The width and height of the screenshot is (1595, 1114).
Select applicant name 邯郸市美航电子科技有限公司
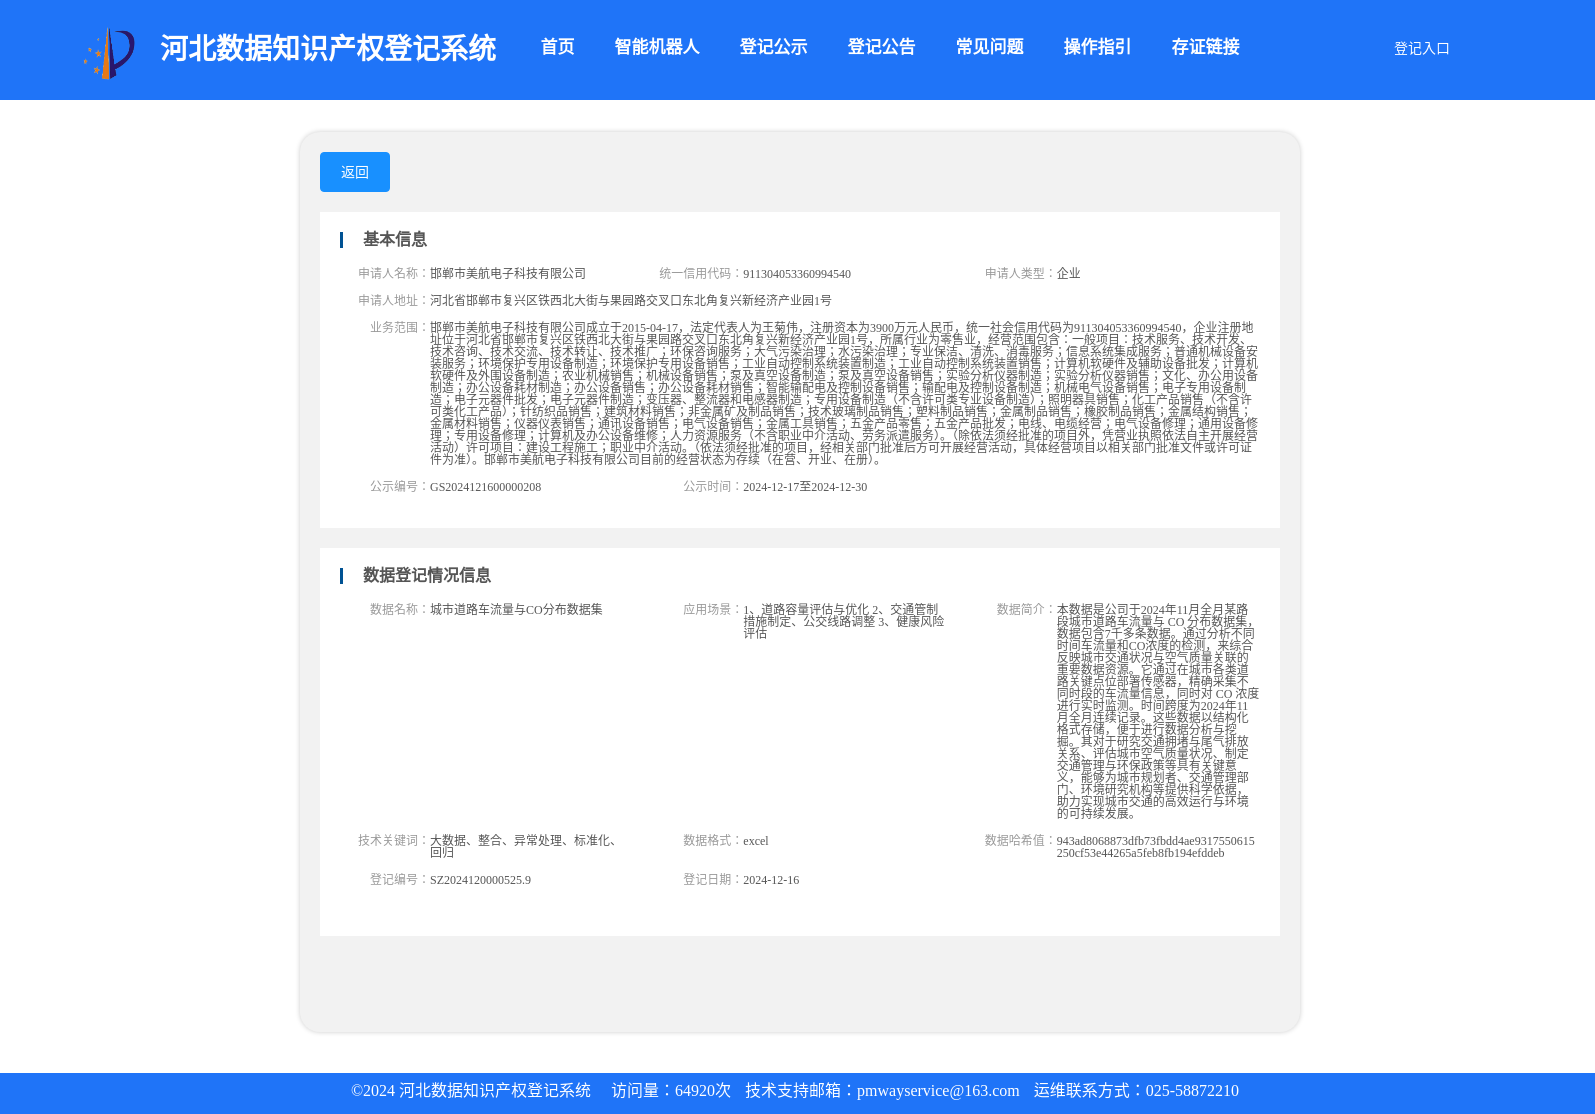coord(508,274)
